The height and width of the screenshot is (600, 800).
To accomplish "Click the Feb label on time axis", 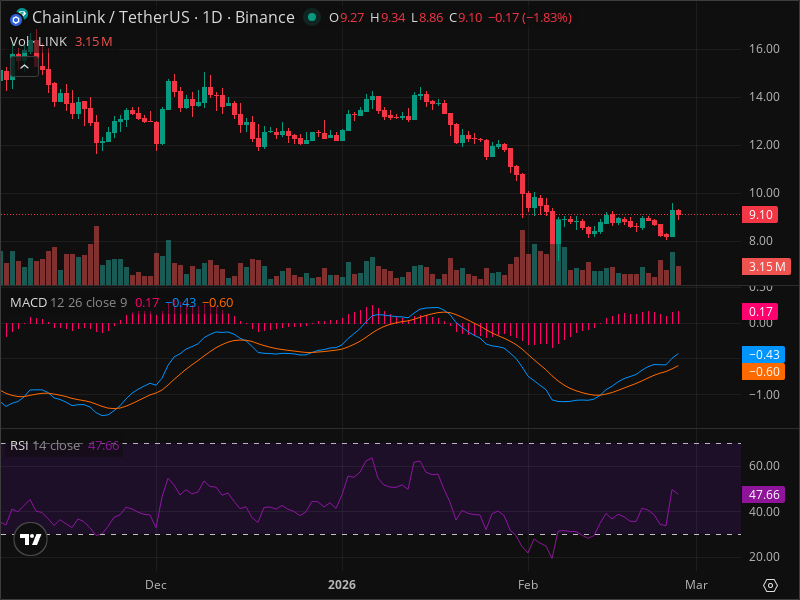I will tap(528, 585).
